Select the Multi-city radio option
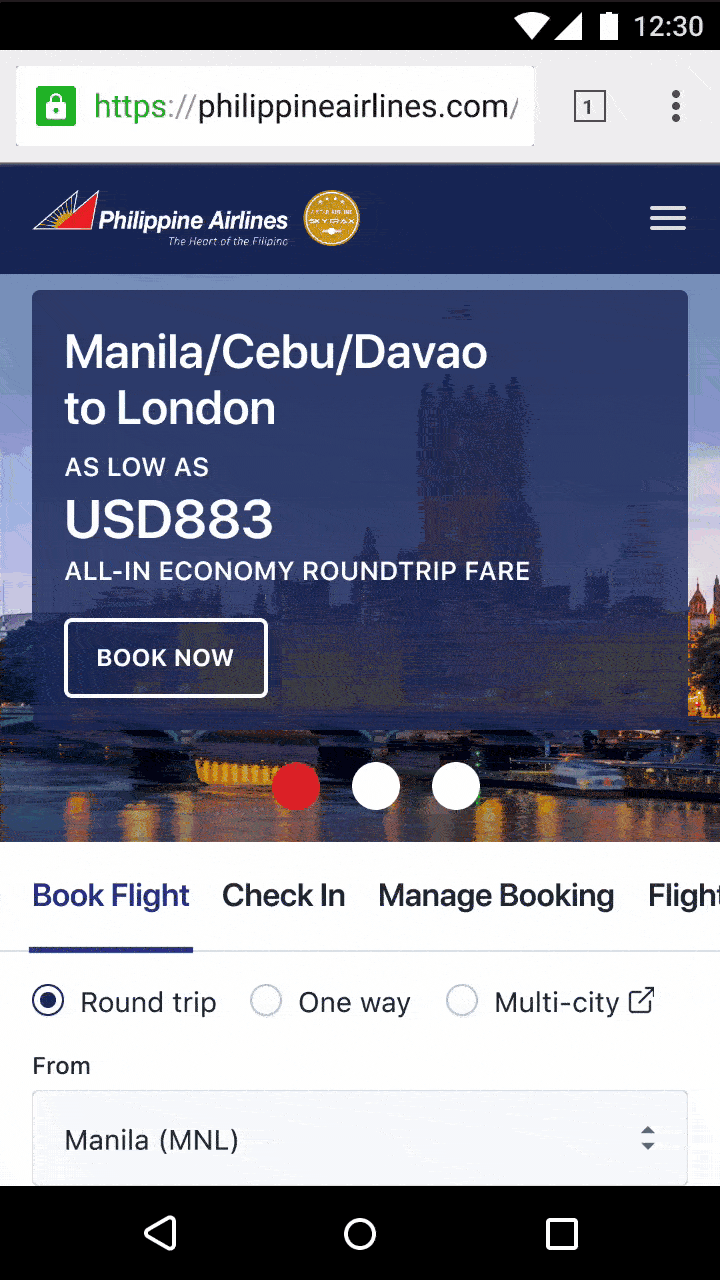 coord(462,1001)
